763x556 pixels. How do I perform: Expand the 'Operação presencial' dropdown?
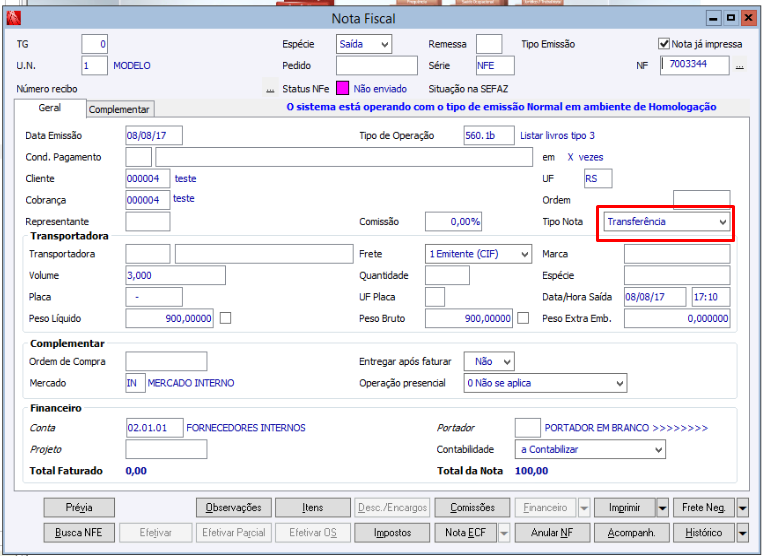(x=545, y=383)
